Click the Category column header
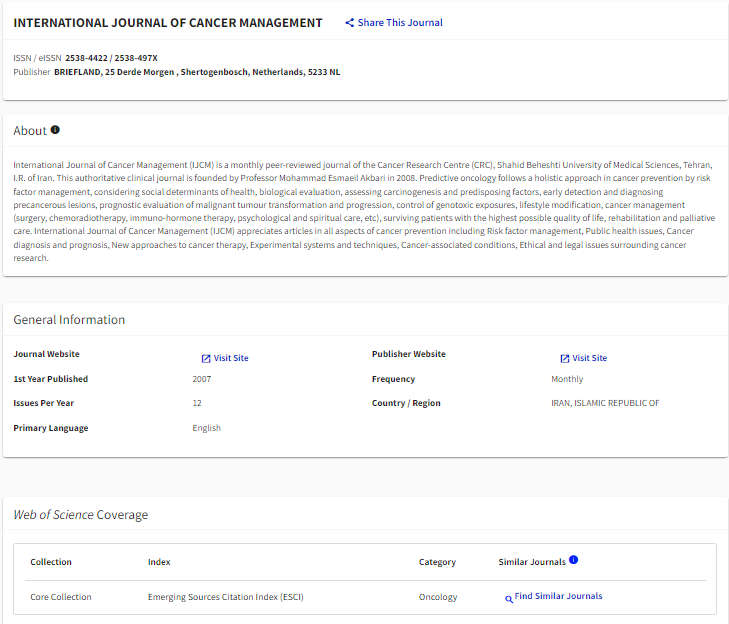Image resolution: width=729 pixels, height=624 pixels. 437,562
